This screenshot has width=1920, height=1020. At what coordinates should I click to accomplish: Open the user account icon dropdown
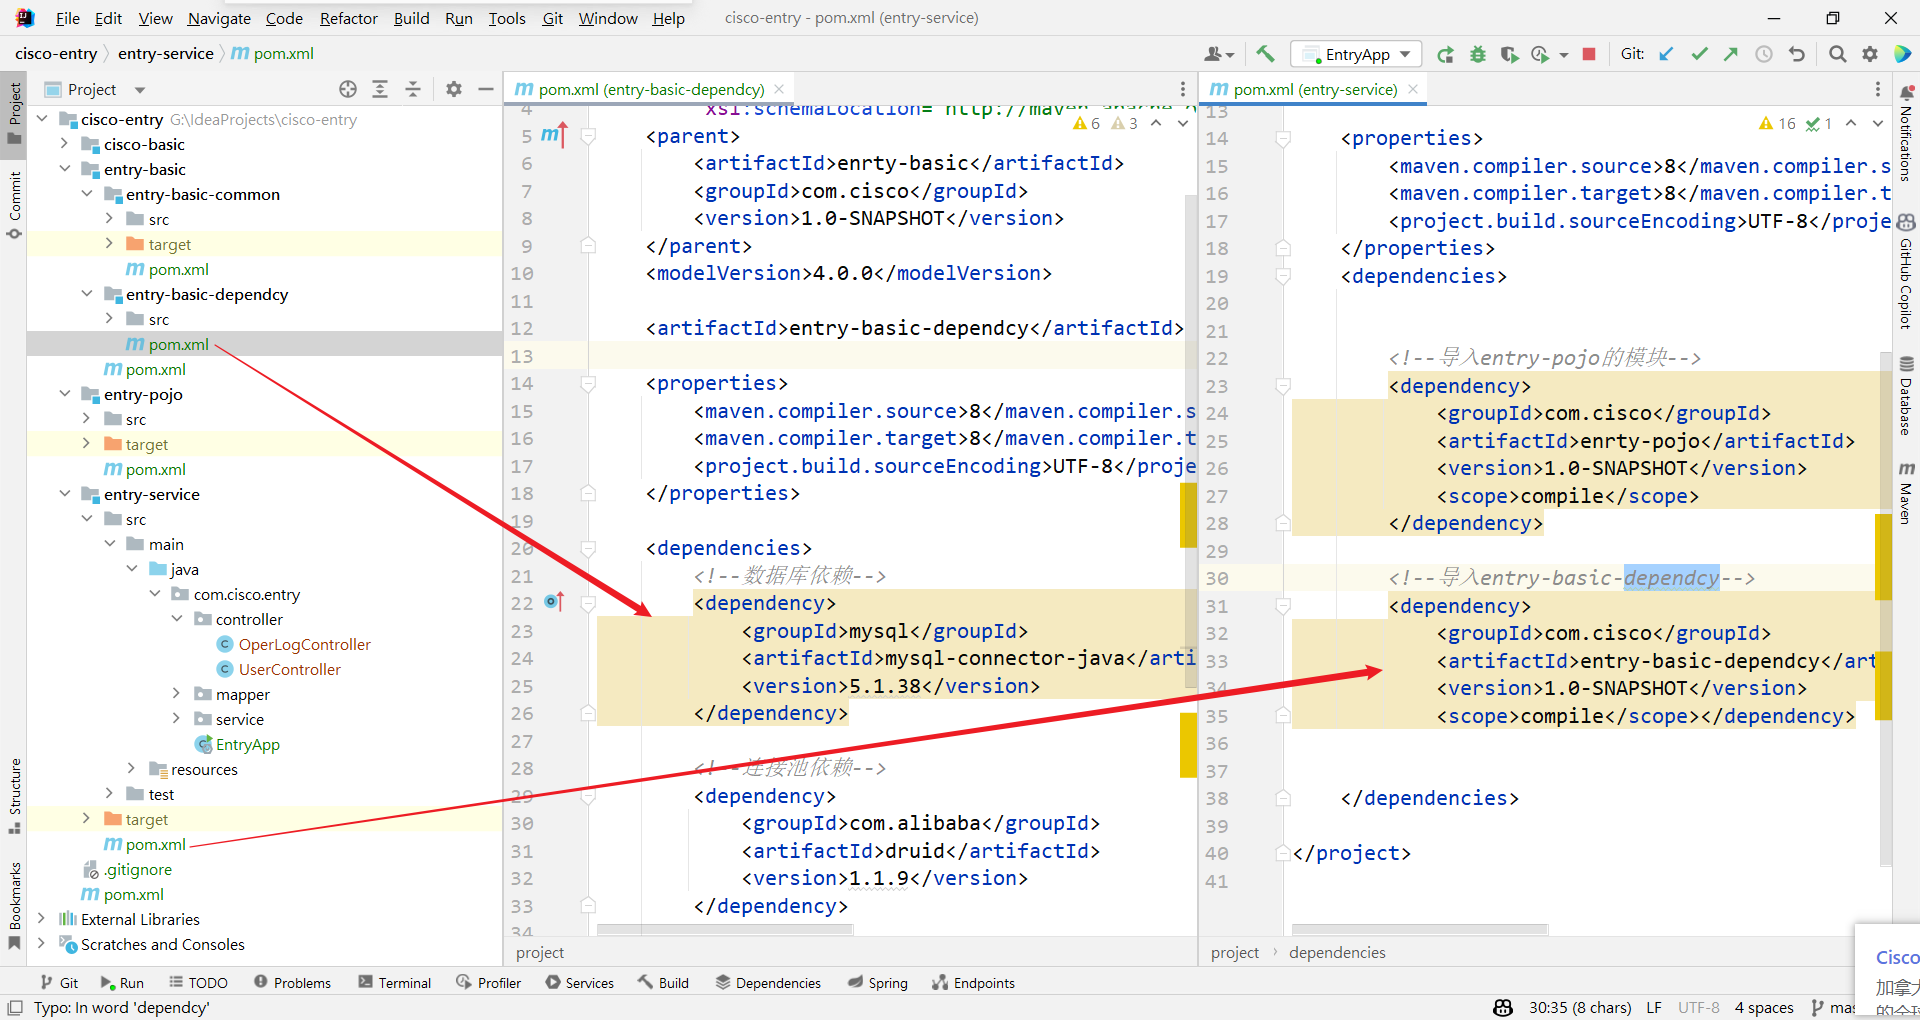click(1219, 54)
